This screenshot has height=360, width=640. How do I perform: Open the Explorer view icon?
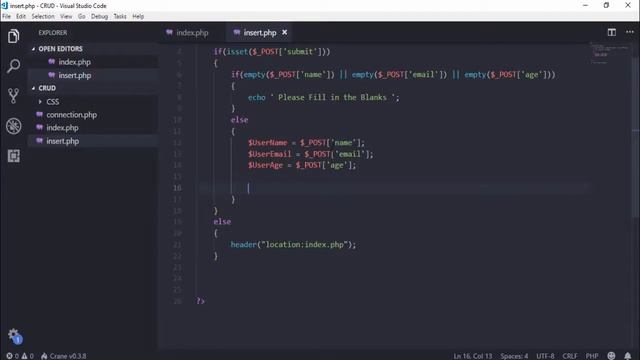(13, 36)
